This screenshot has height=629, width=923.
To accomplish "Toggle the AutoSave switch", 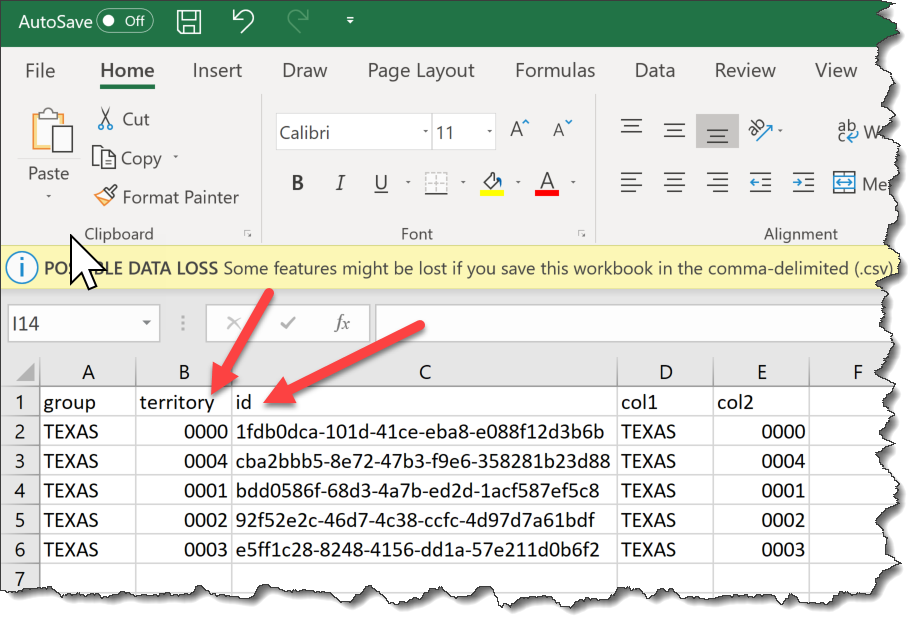I will pyautogui.click(x=124, y=20).
